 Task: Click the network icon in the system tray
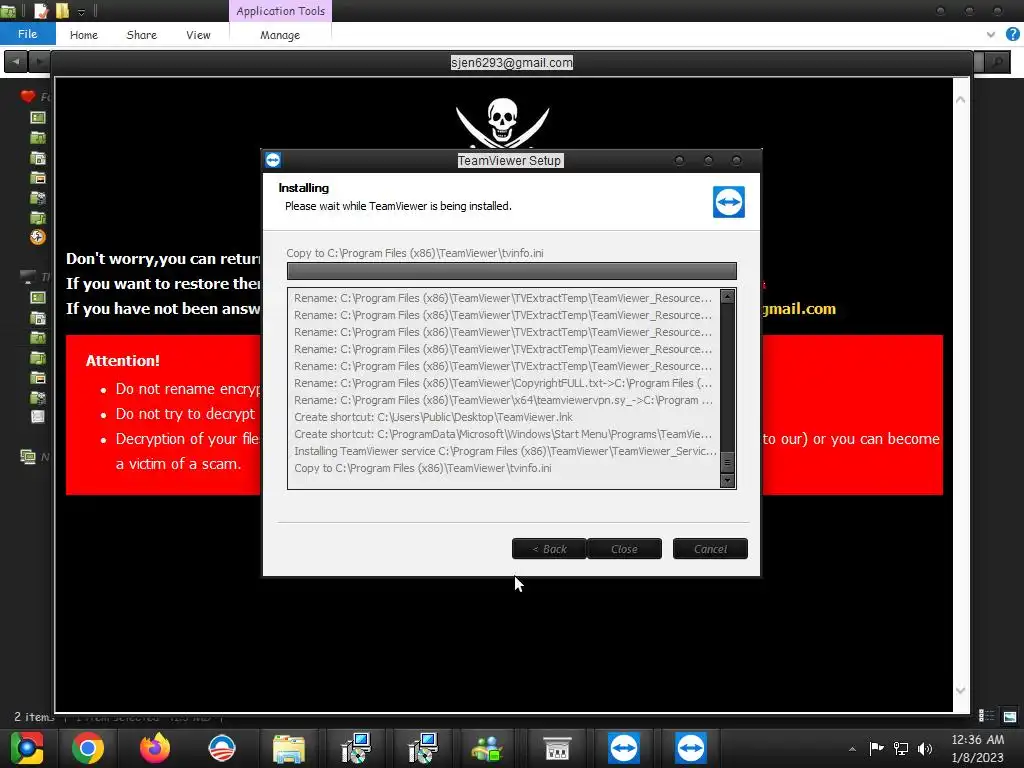coord(901,748)
